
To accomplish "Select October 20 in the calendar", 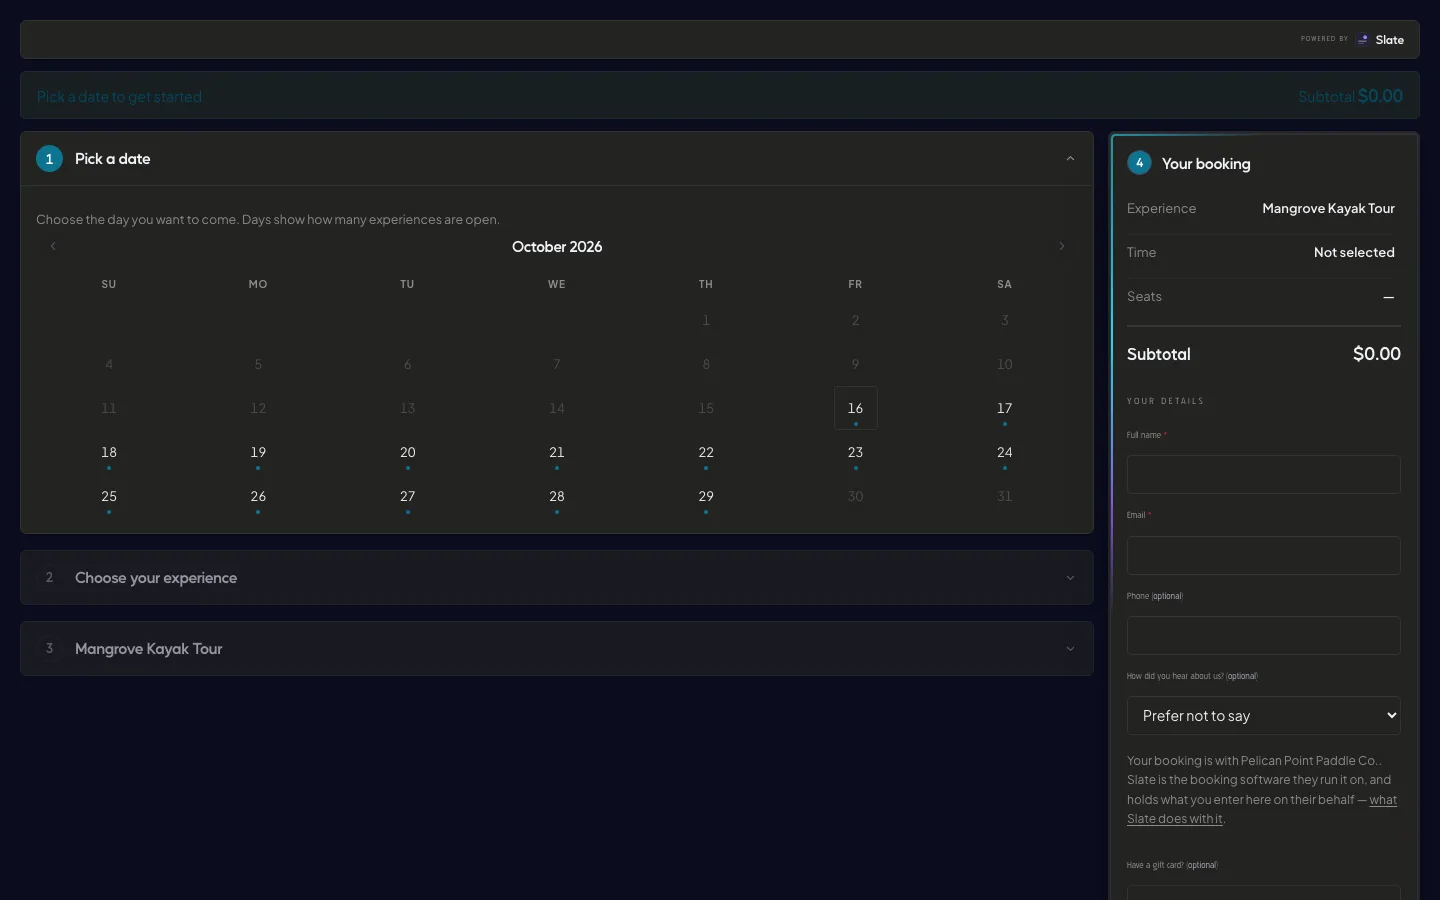I will 408,452.
